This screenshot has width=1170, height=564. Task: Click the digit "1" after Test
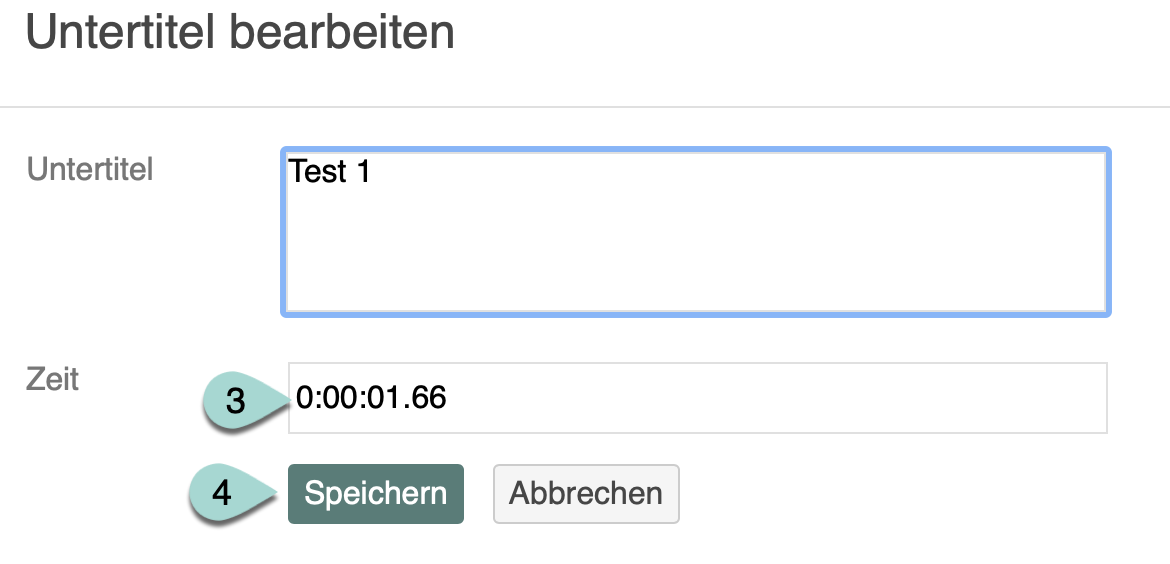click(362, 172)
